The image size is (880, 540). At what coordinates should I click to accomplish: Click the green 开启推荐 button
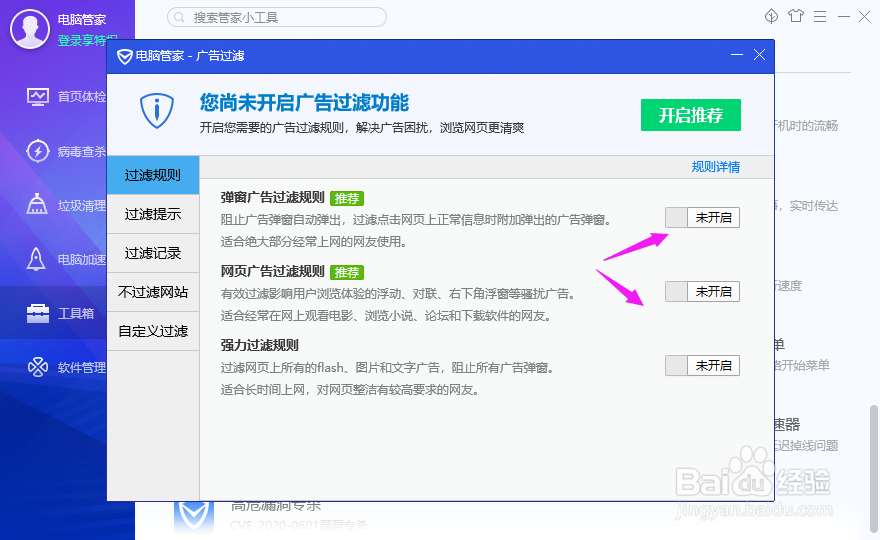(691, 115)
